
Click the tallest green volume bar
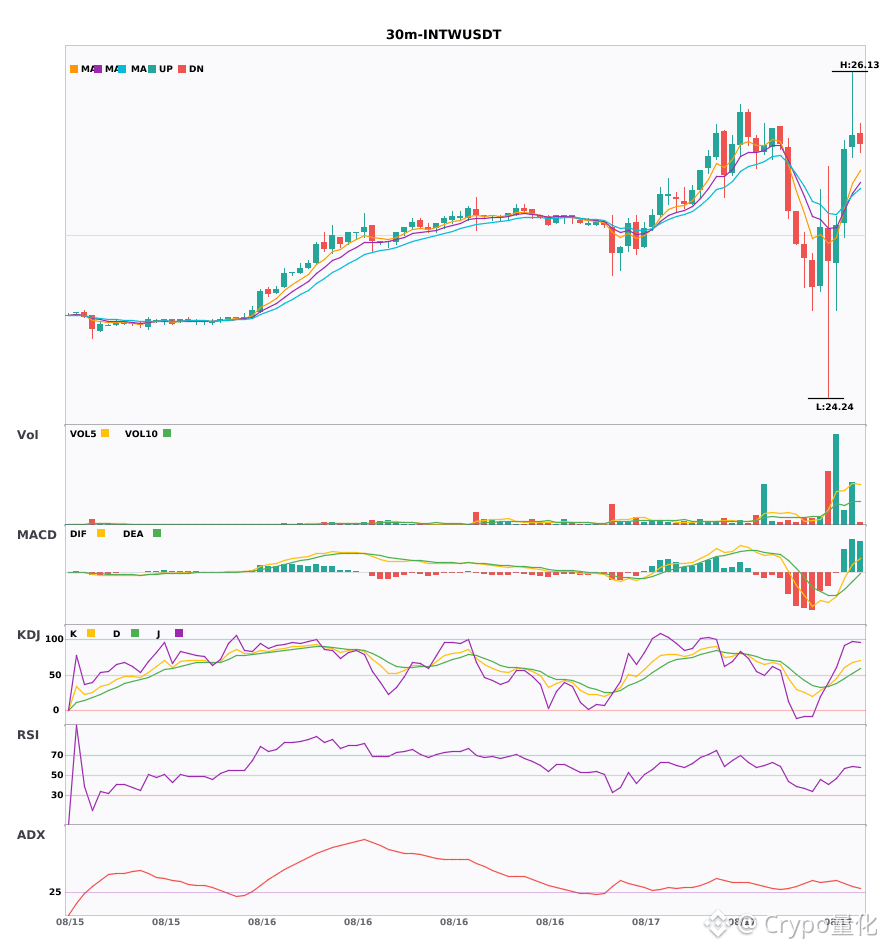(836, 479)
